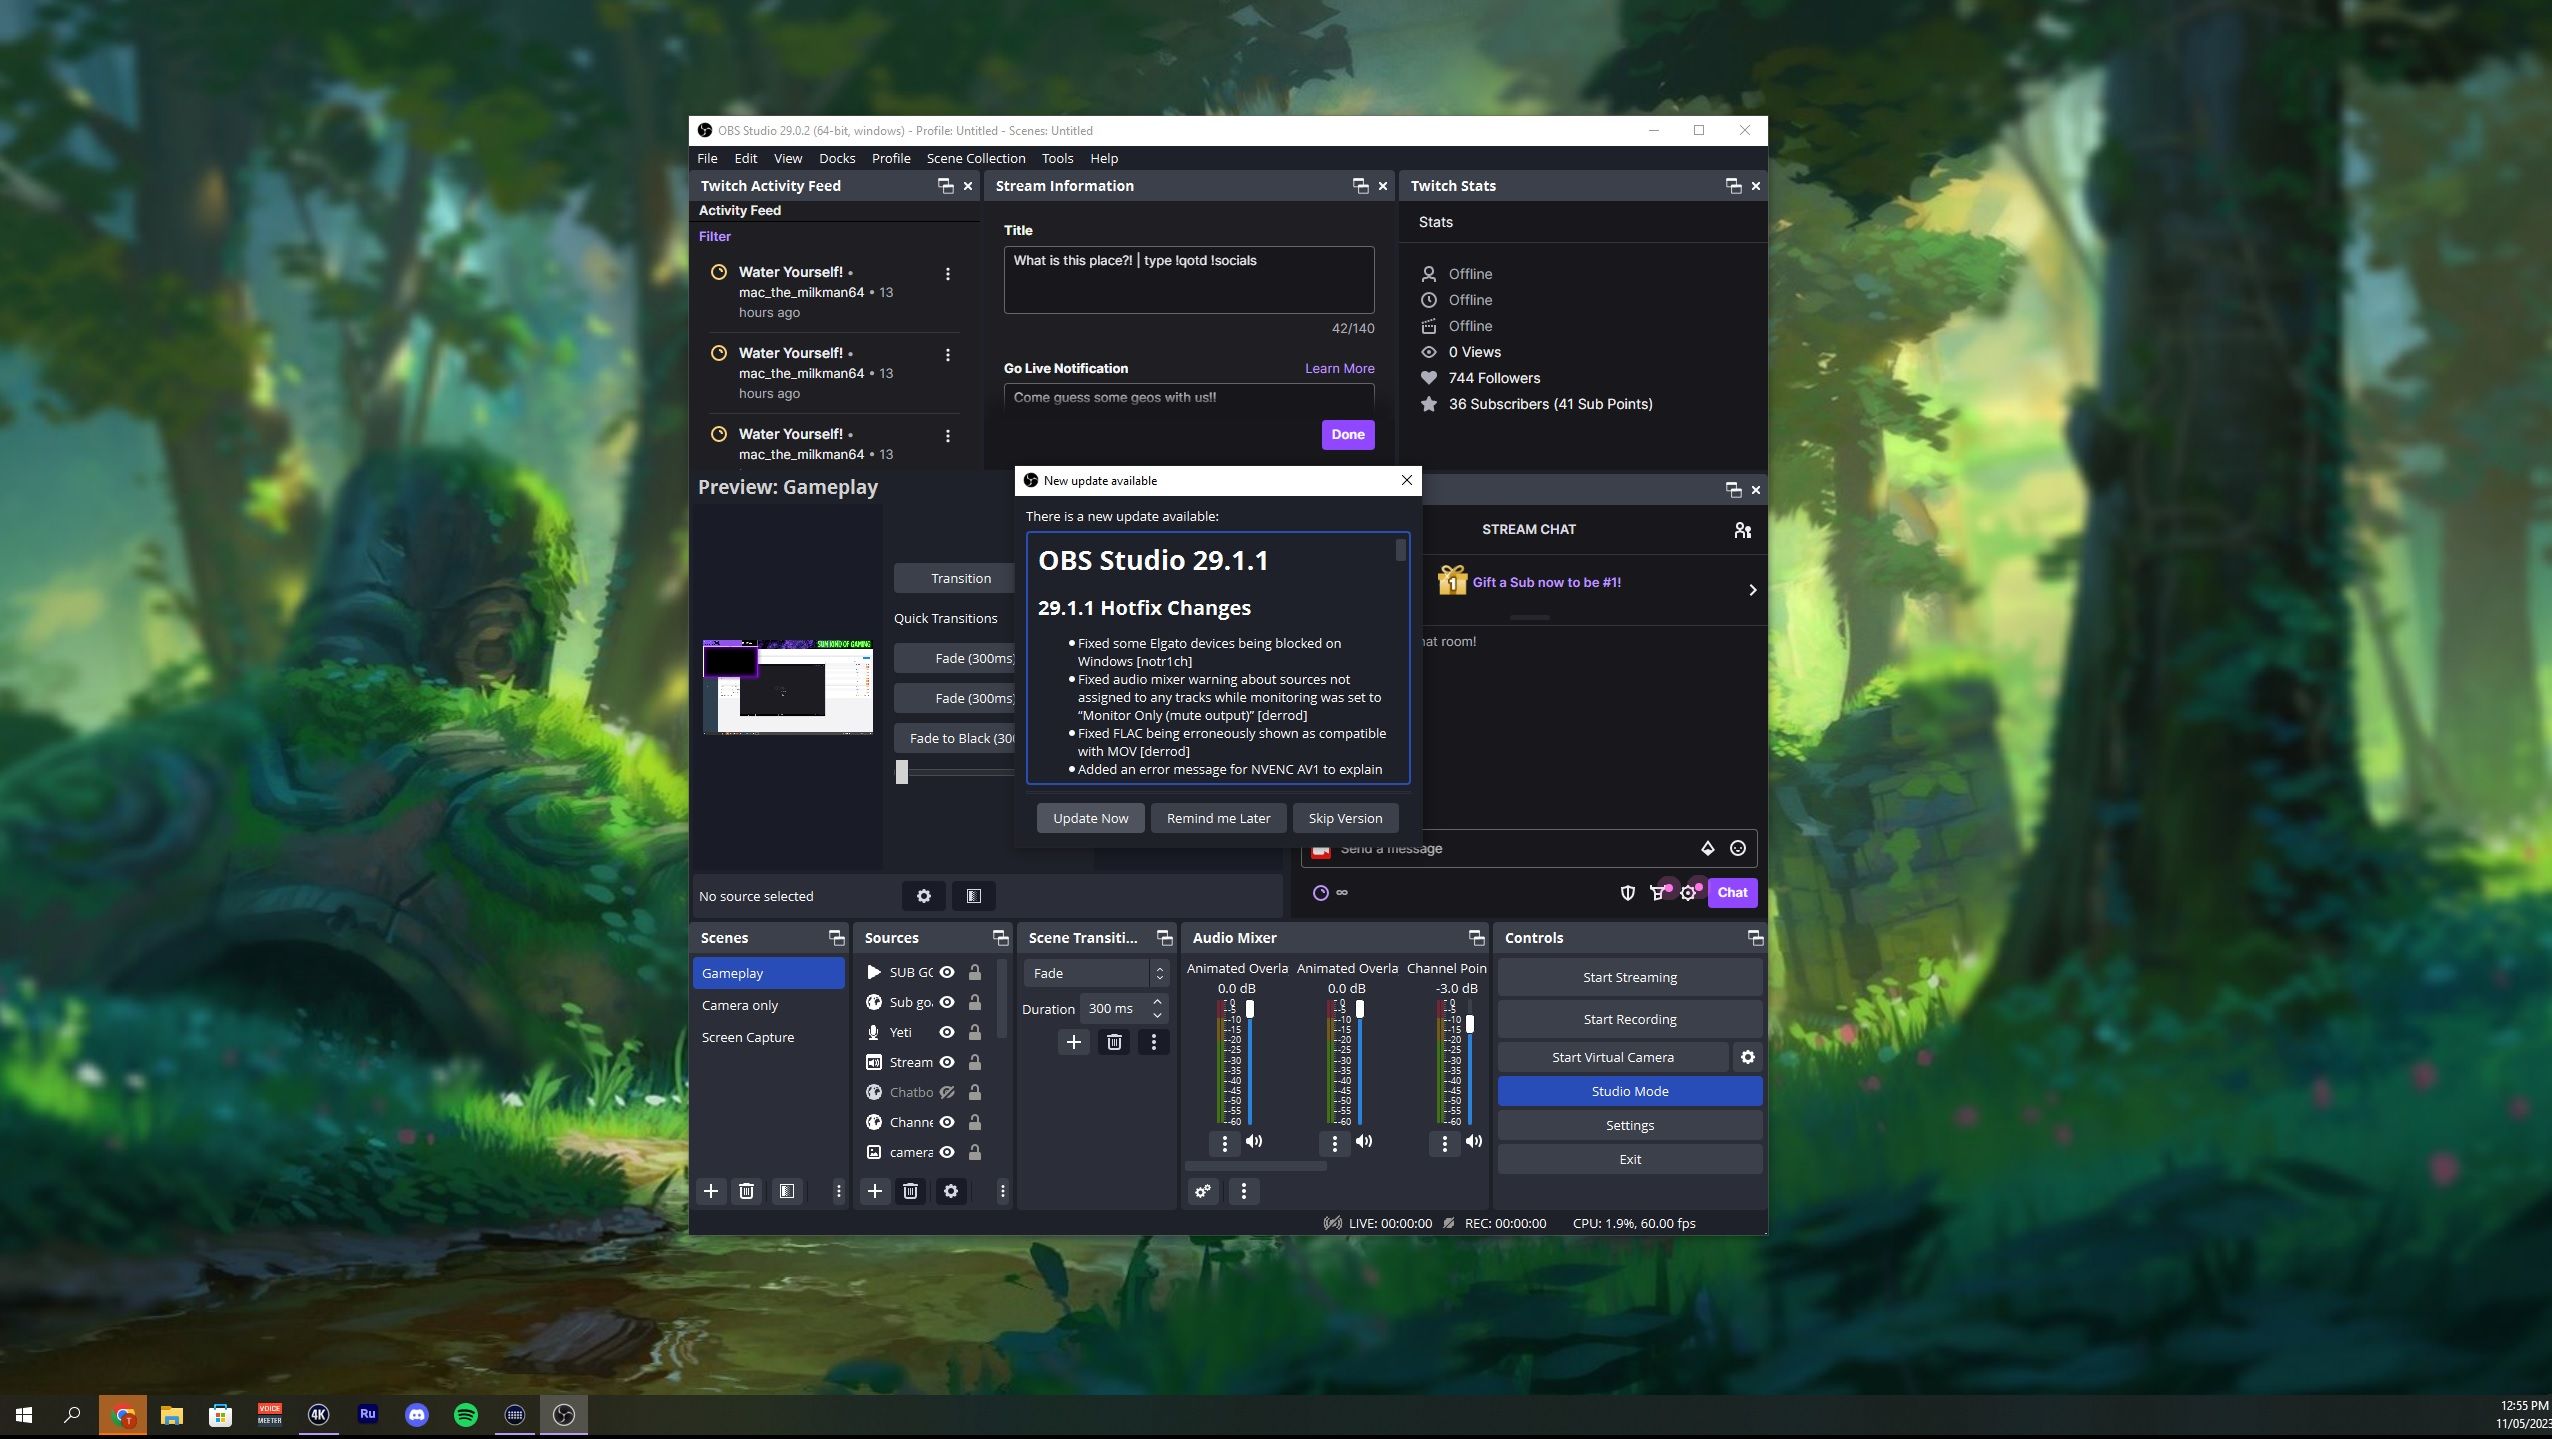
Task: Delete the selected source with trash icon
Action: click(x=910, y=1191)
